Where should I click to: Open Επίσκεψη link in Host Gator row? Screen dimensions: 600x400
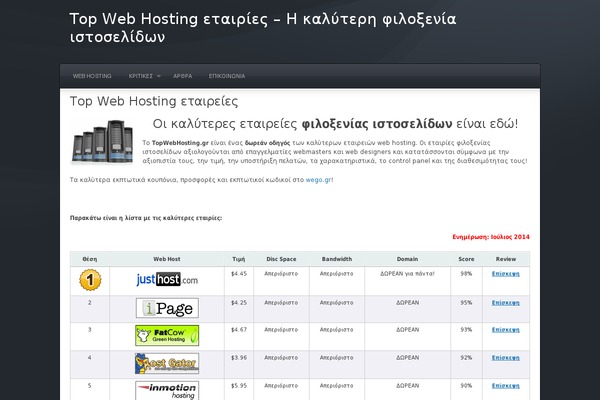[505, 358]
